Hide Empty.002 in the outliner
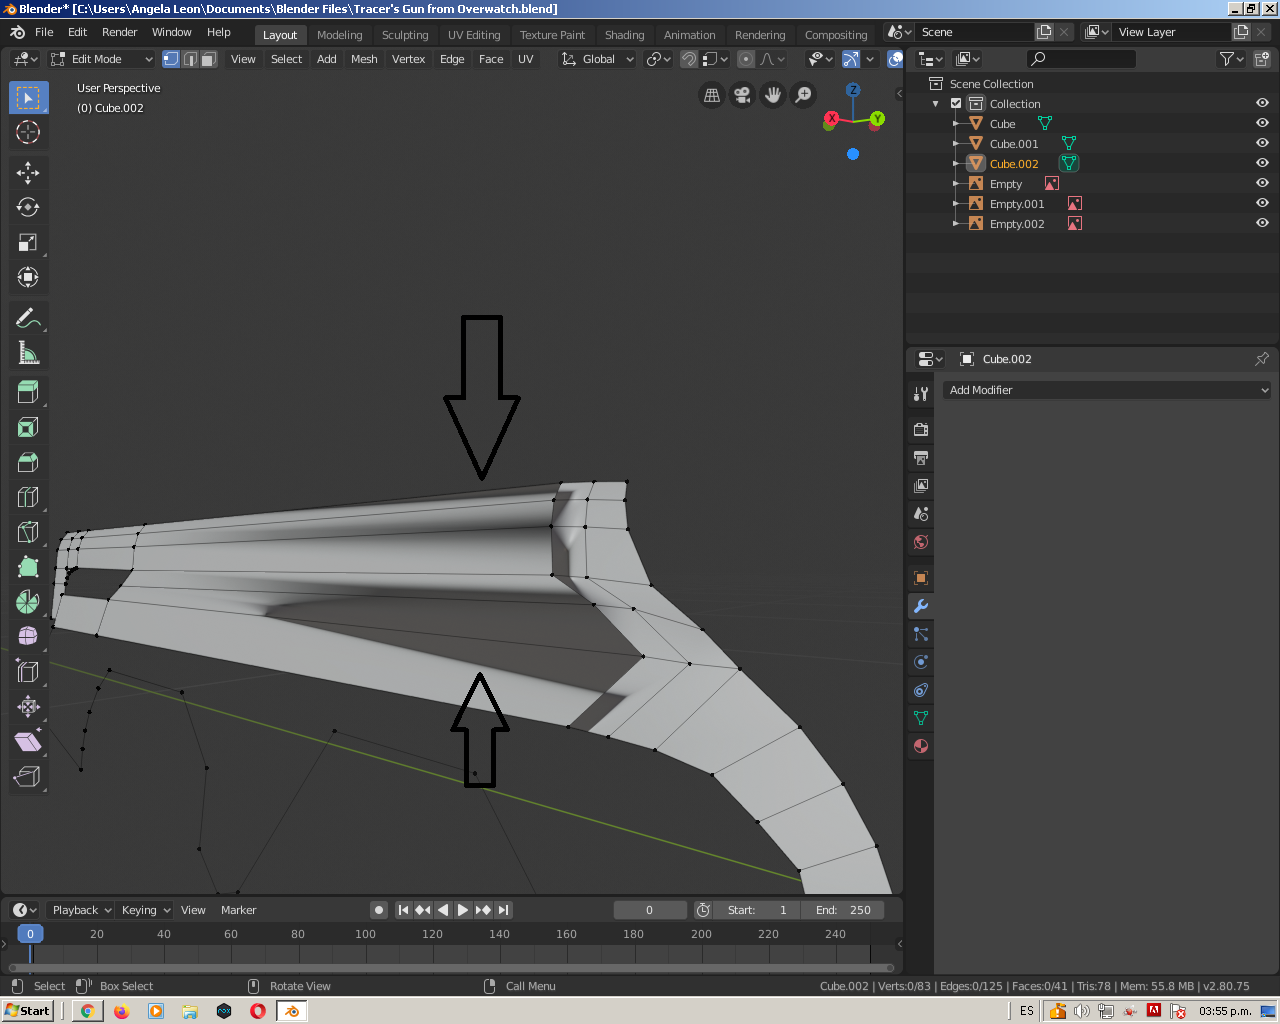Screen dimensions: 1280x1024 click(1262, 223)
